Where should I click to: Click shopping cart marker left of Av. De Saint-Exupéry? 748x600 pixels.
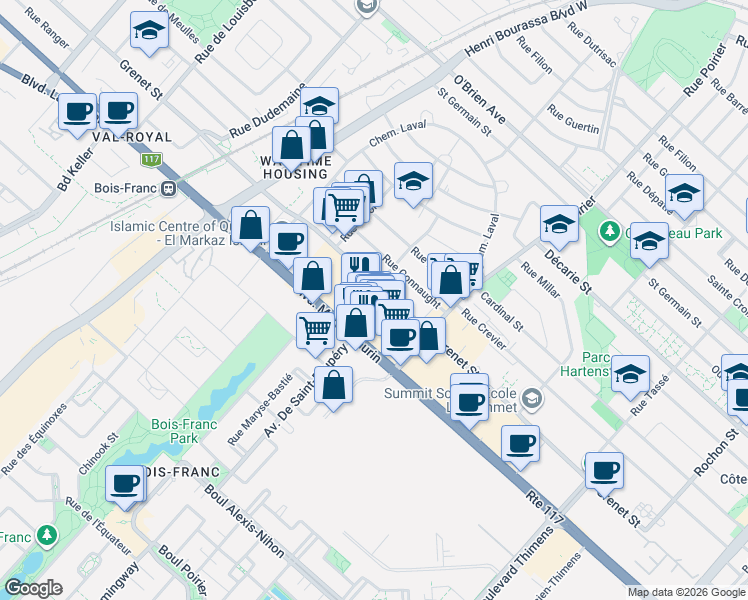(x=315, y=332)
